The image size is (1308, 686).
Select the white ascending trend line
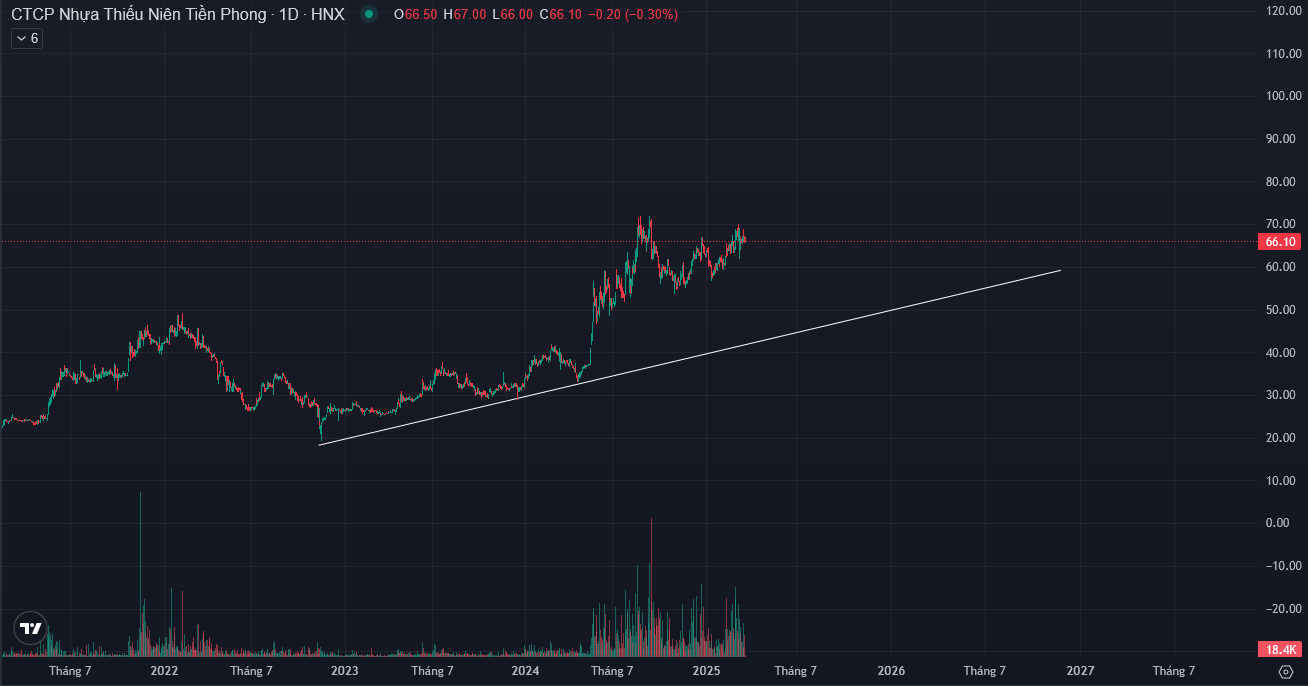coord(690,357)
